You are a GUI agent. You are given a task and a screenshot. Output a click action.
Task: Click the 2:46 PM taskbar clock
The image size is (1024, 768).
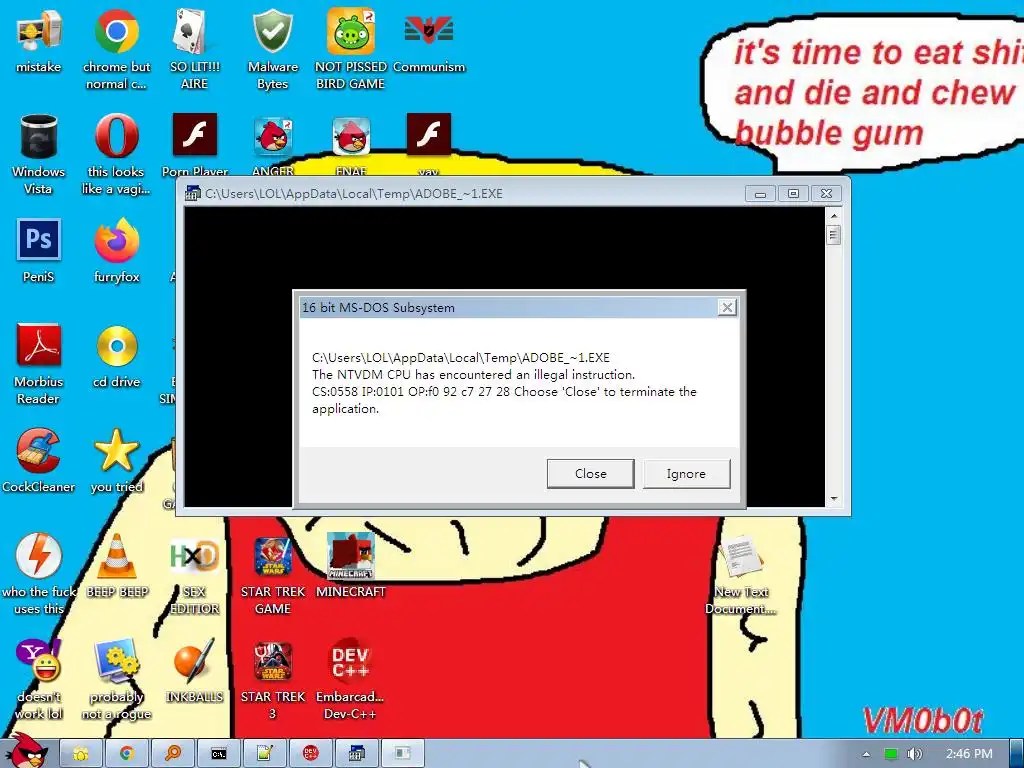(x=969, y=754)
